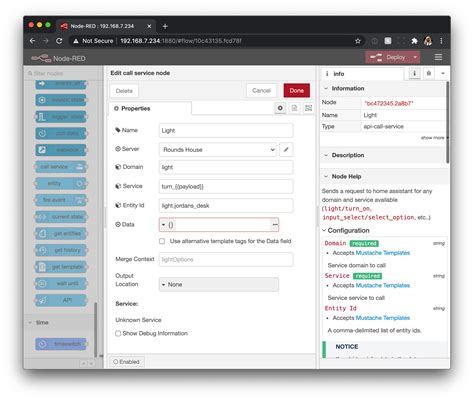The width and height of the screenshot is (474, 400).
Task: Open Chrome three-dot menu
Action: coord(441,41)
